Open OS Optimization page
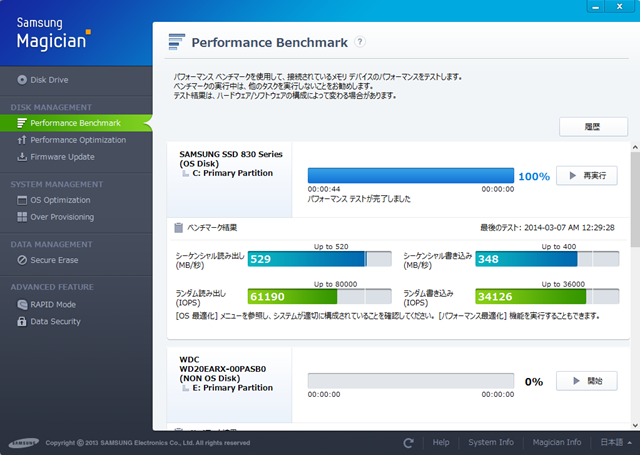This screenshot has height=455, width=640. 54,200
